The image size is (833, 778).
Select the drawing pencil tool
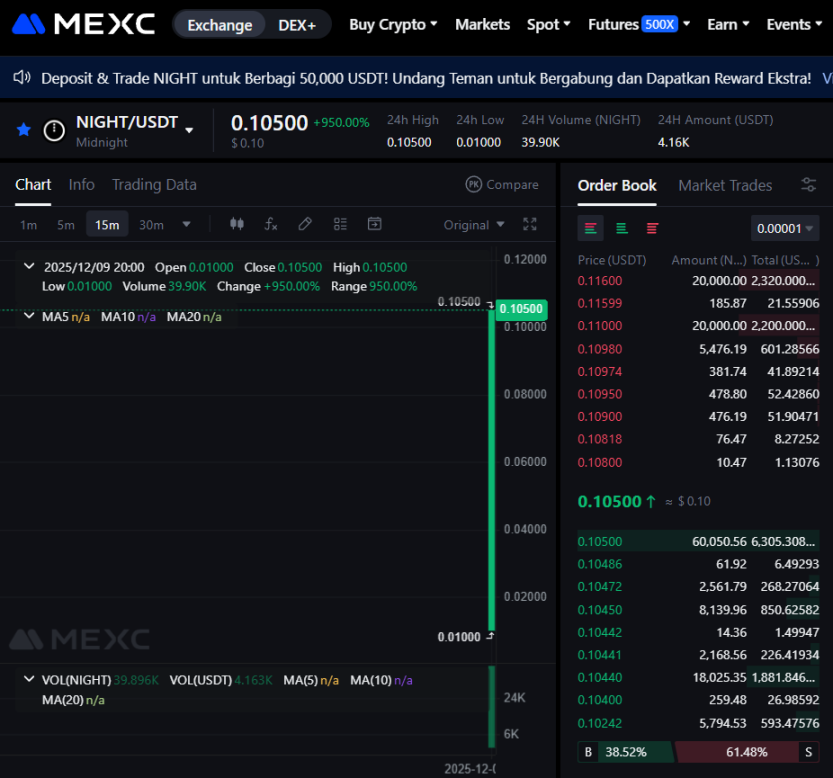click(305, 224)
